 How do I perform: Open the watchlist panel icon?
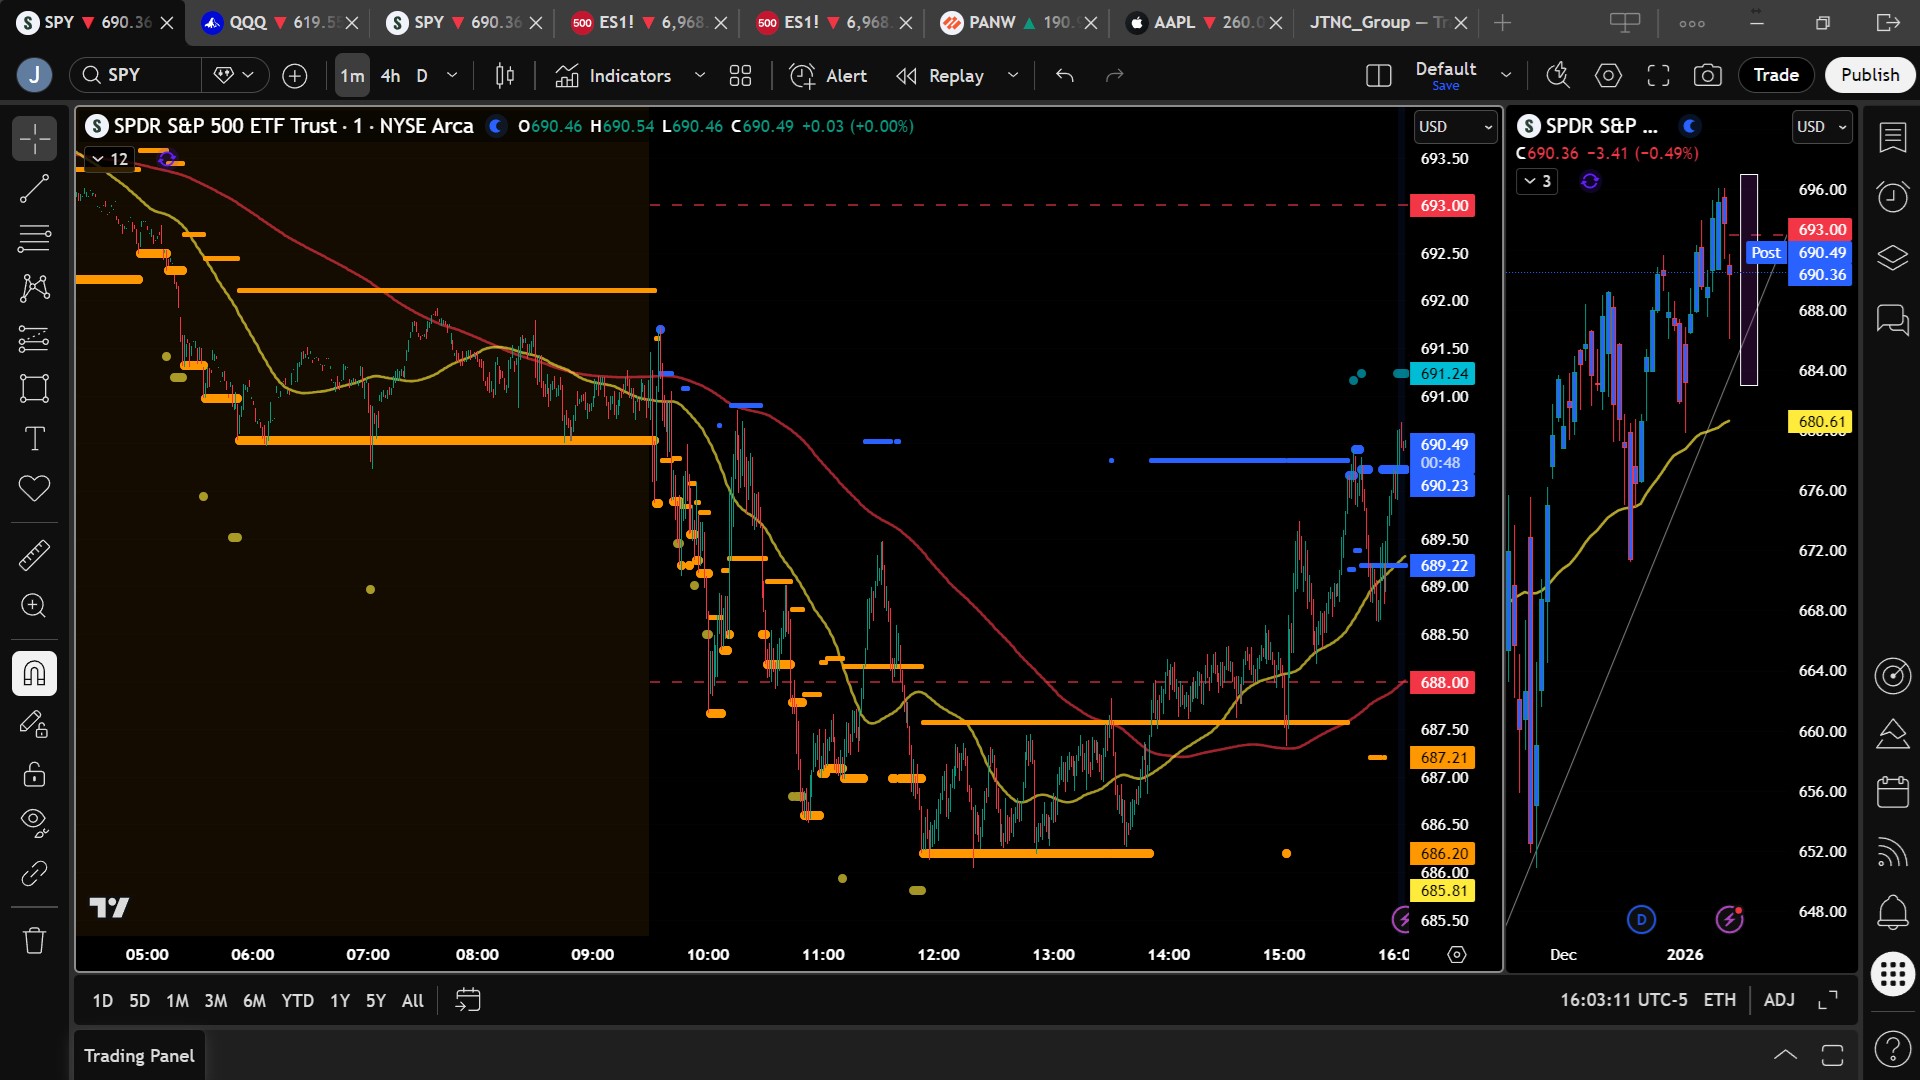(1892, 137)
